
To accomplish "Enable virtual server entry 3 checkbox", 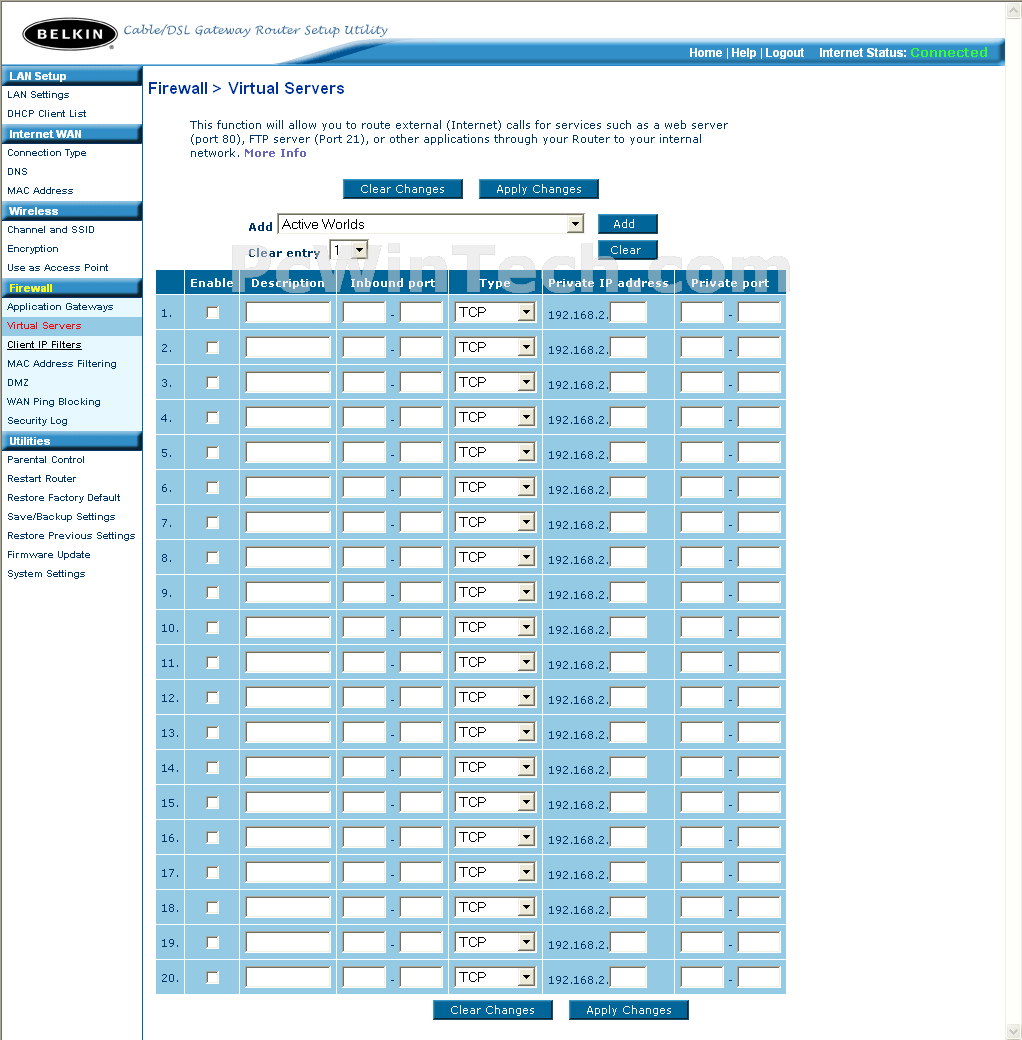I will pyautogui.click(x=212, y=383).
